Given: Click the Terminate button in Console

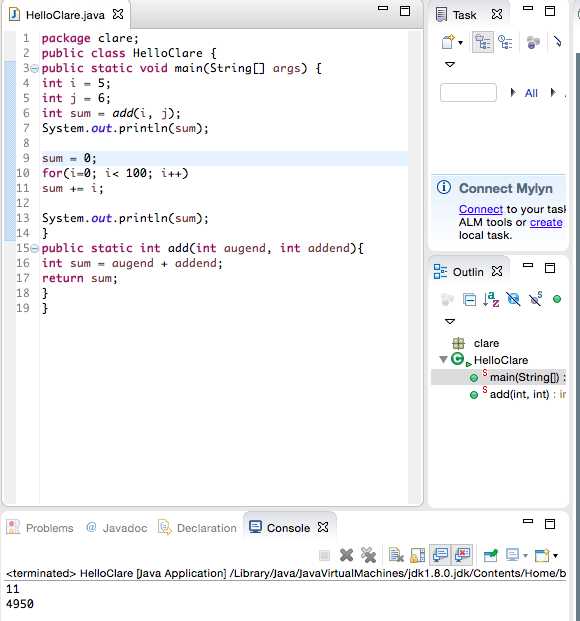Looking at the screenshot, I should point(324,555).
